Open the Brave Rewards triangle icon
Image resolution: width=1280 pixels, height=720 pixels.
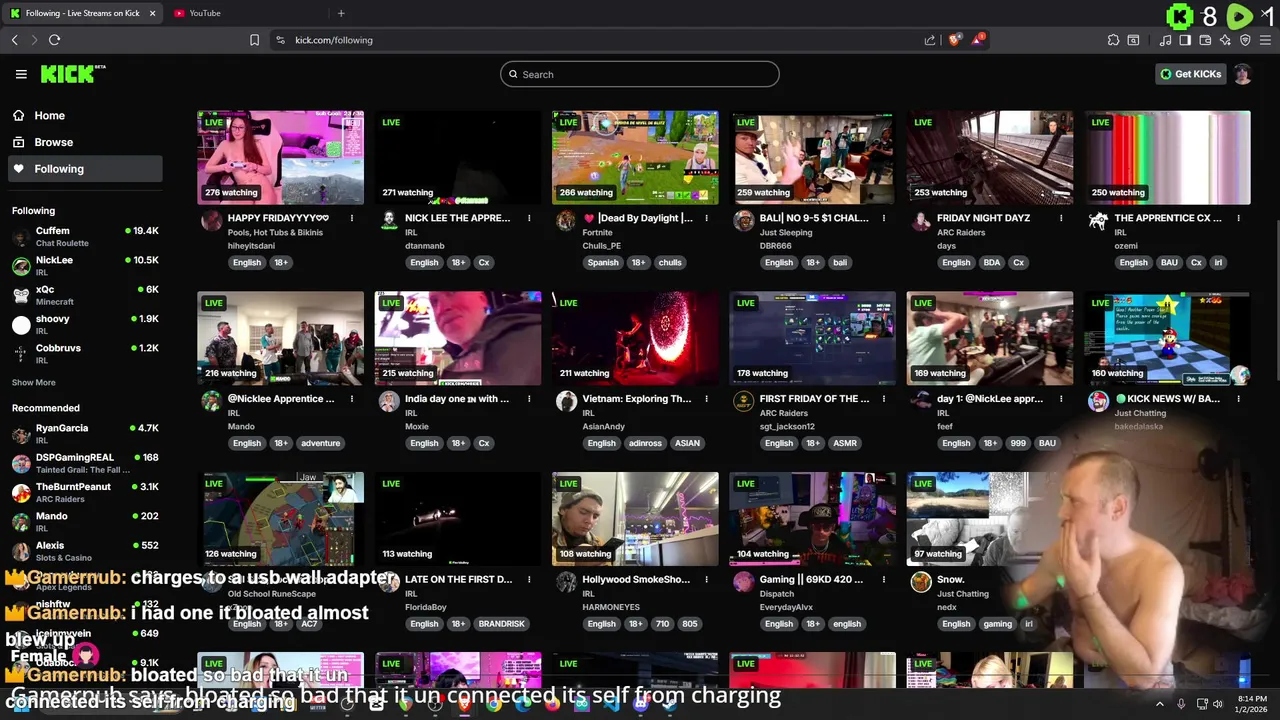(x=979, y=40)
